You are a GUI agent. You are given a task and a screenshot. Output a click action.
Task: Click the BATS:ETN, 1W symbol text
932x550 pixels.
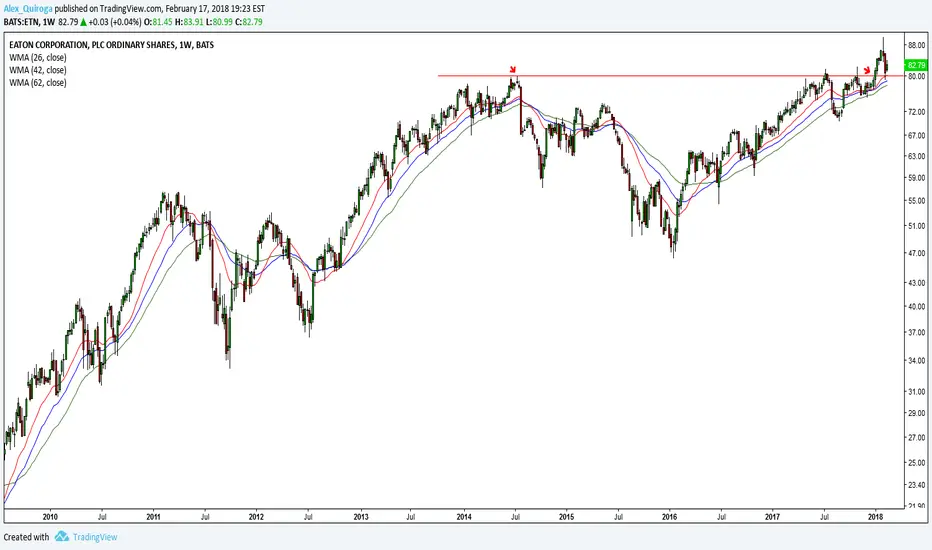click(x=29, y=22)
